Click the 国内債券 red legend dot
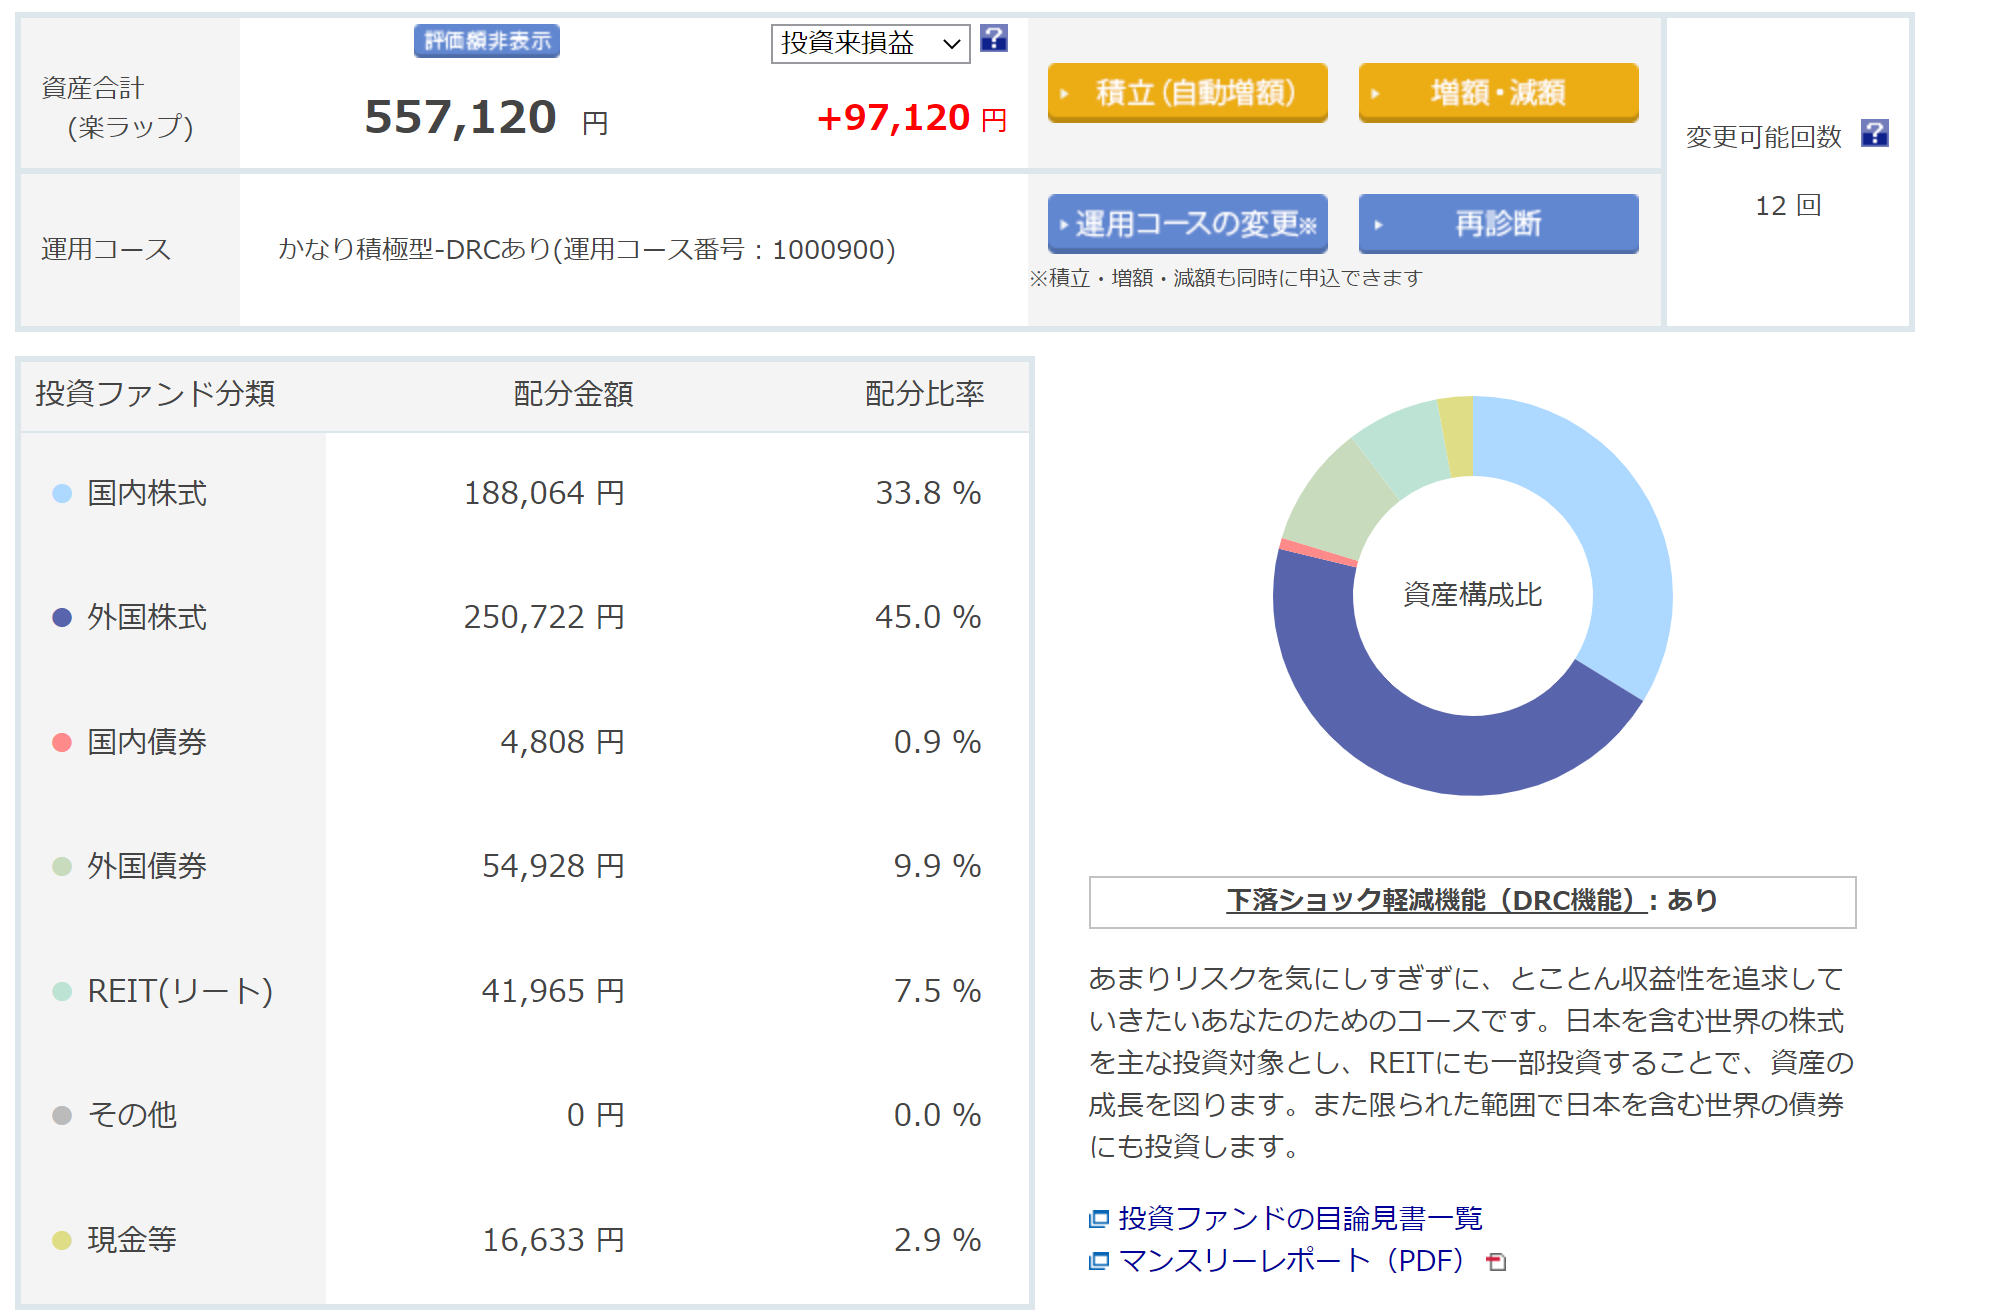Image resolution: width=2000 pixels, height=1316 pixels. pos(62,742)
